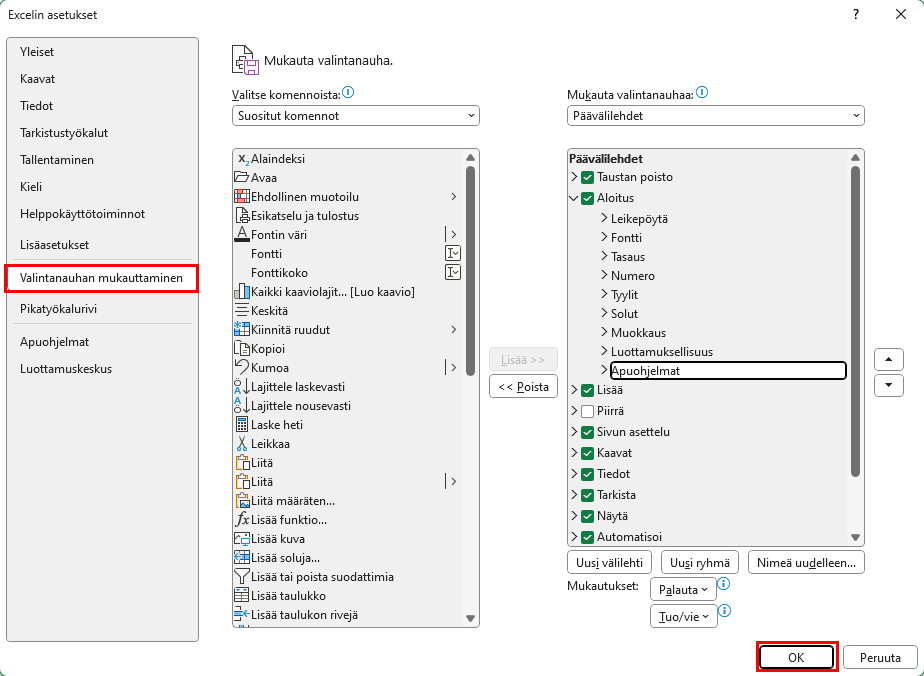Click the Uusi ryhmä button

tap(699, 562)
